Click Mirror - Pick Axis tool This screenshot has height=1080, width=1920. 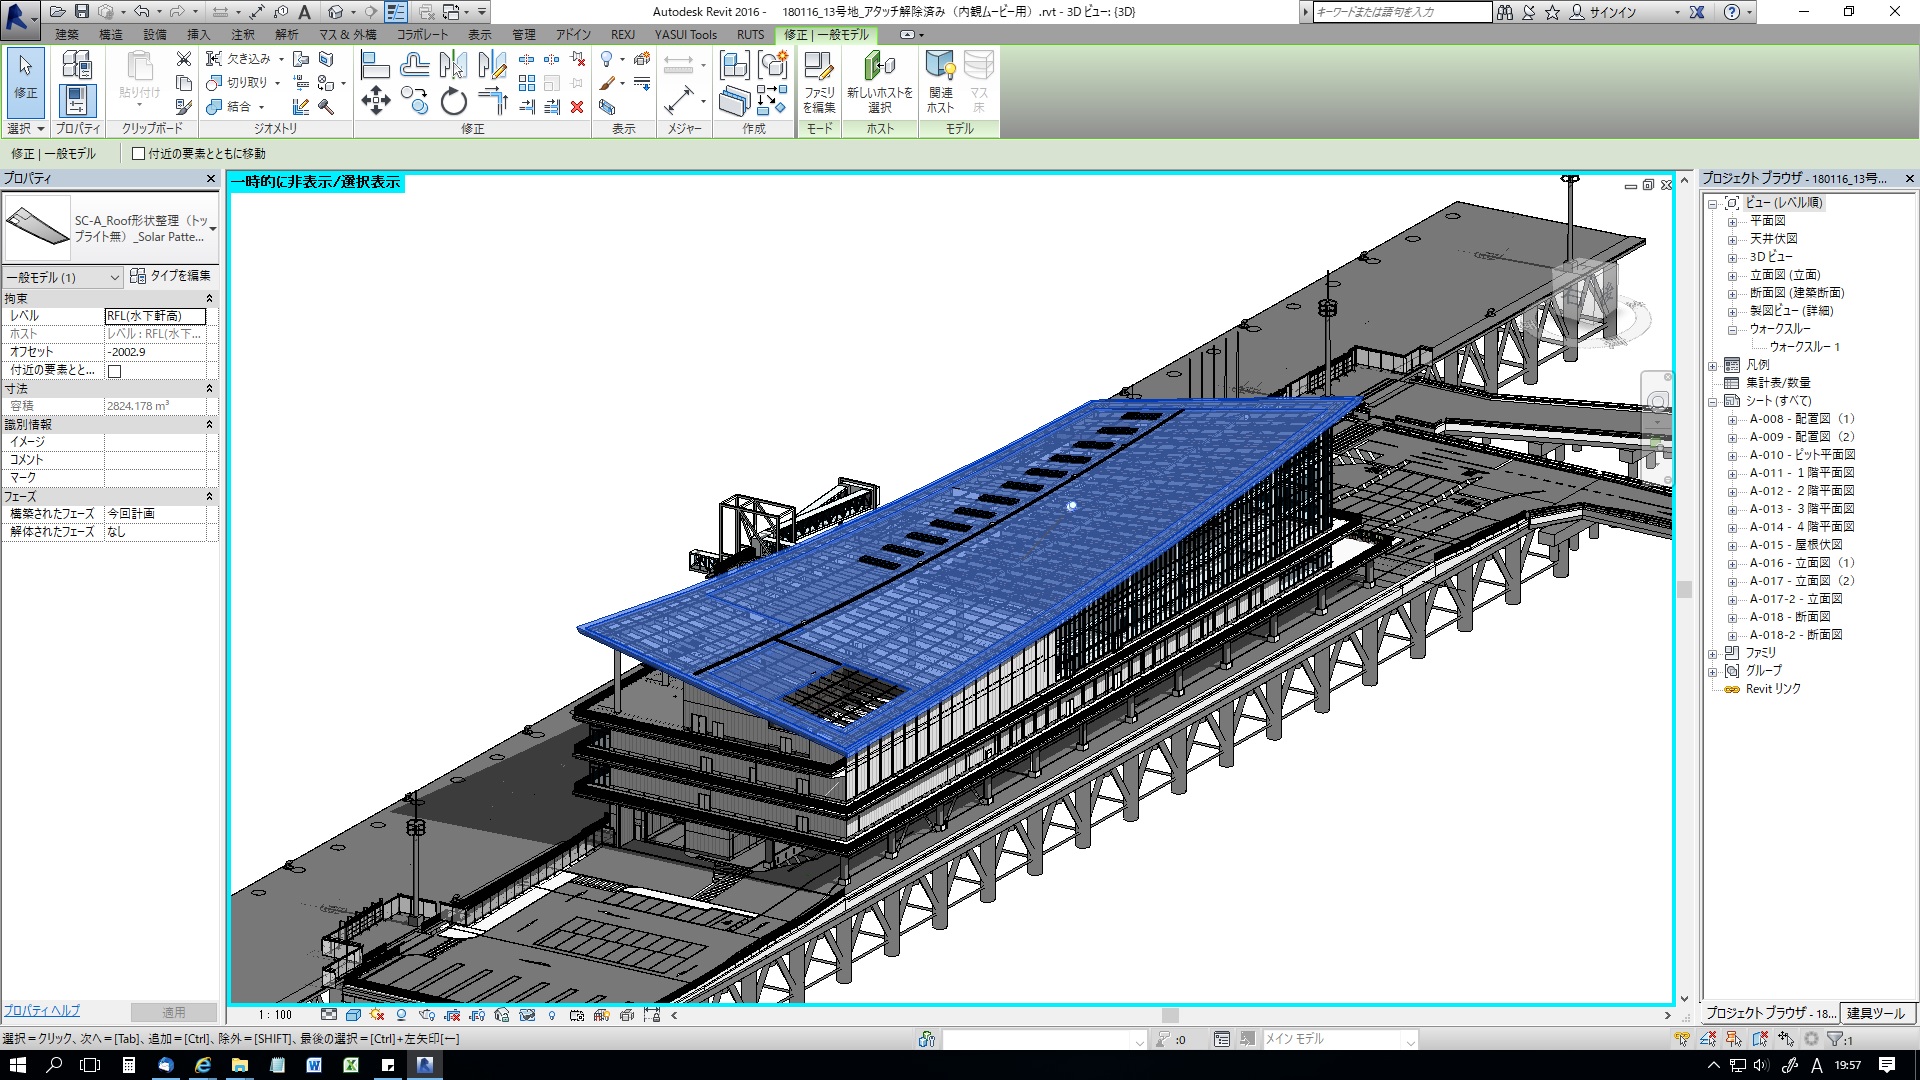tap(453, 66)
